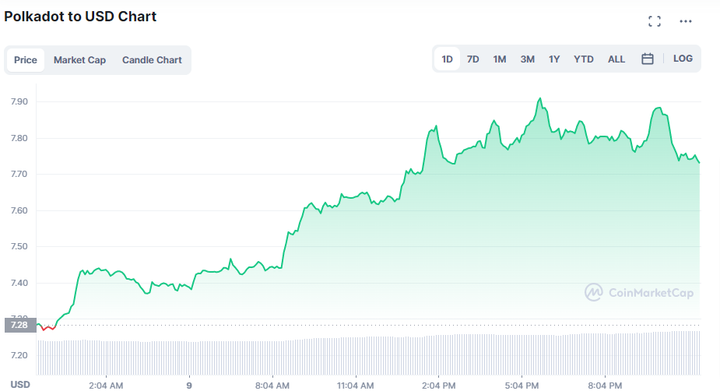Click the 8:04 PM time axis label

tap(605, 386)
